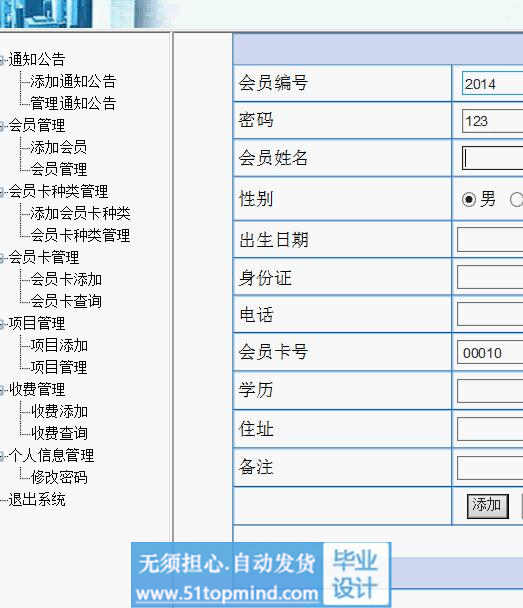Image resolution: width=523 pixels, height=608 pixels.
Task: Open 会员卡查询 menu entry
Action: tap(66, 301)
